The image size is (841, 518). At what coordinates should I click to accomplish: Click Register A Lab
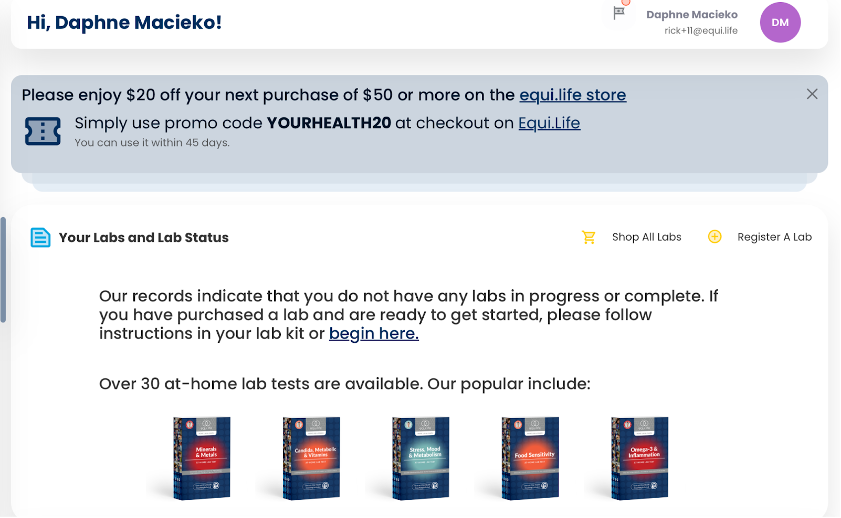click(774, 237)
